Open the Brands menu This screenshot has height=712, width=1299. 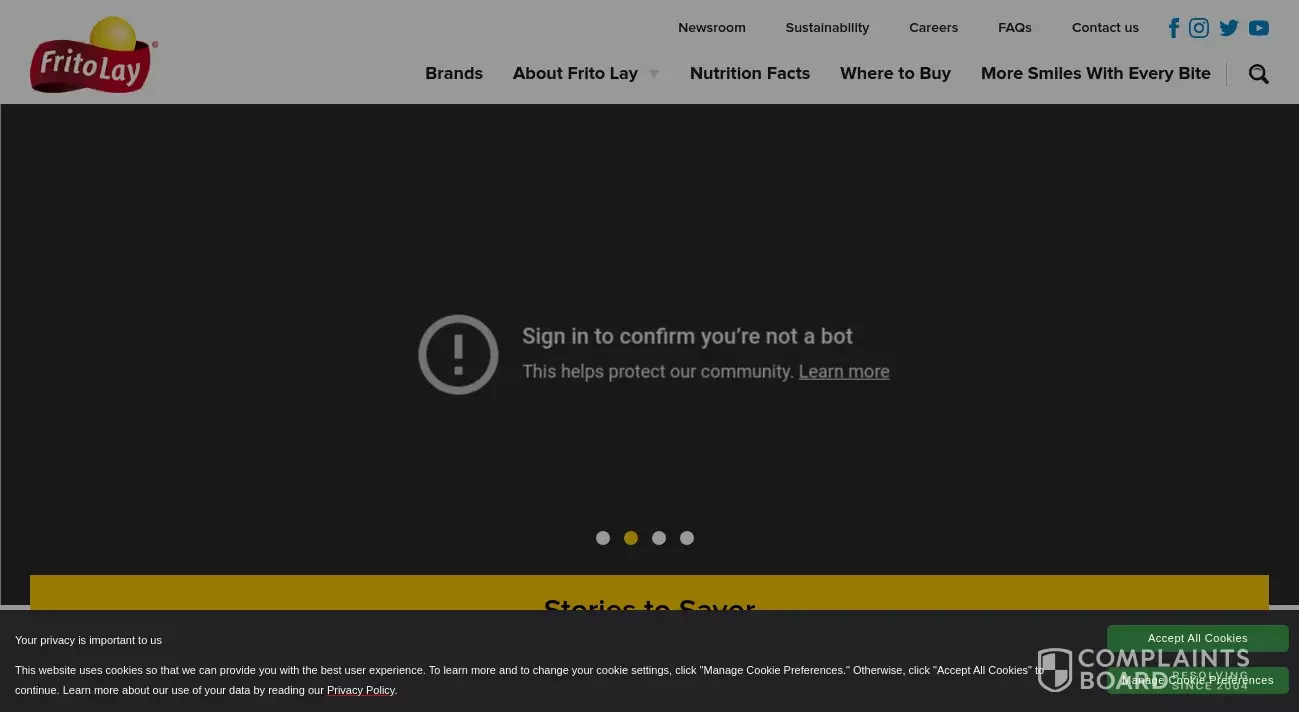(x=454, y=74)
